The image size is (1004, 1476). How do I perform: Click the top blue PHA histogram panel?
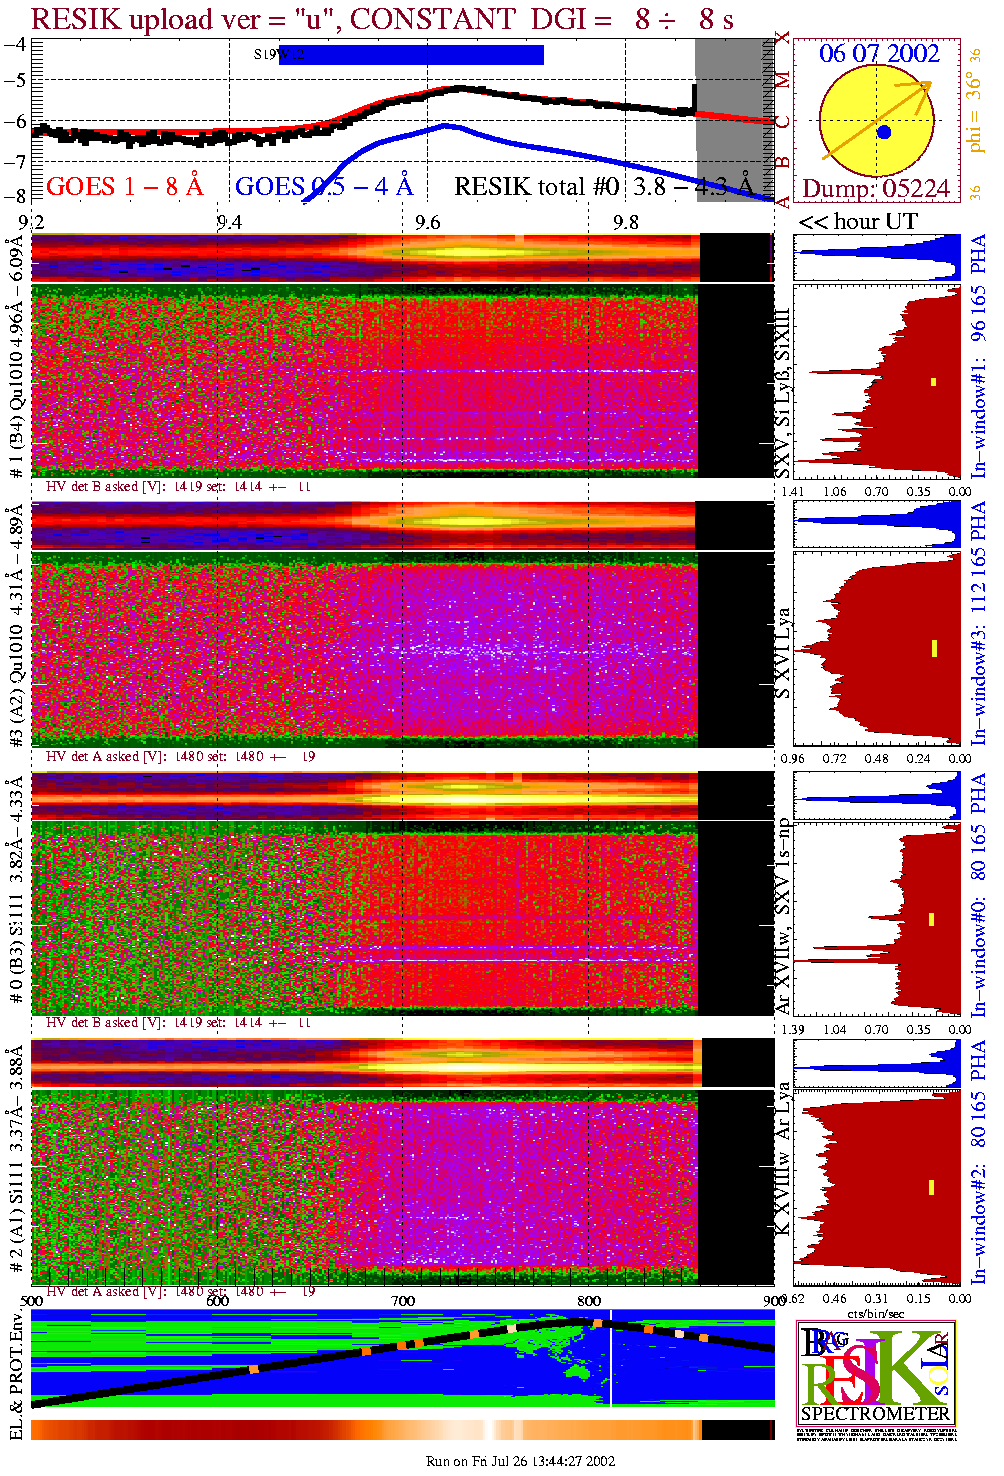tap(876, 258)
